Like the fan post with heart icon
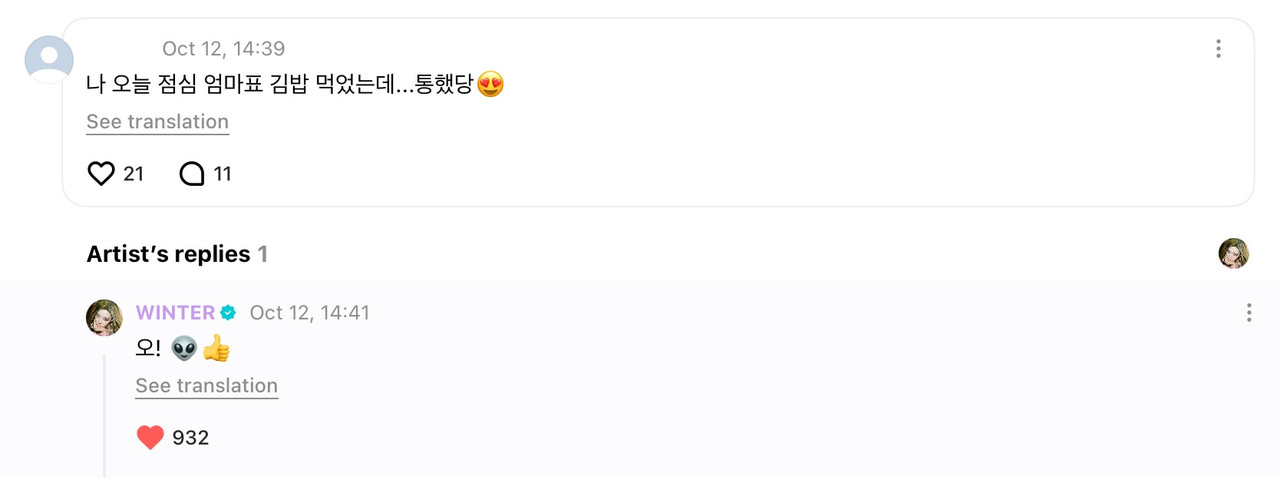Viewport: 1280px width, 490px height. click(101, 174)
